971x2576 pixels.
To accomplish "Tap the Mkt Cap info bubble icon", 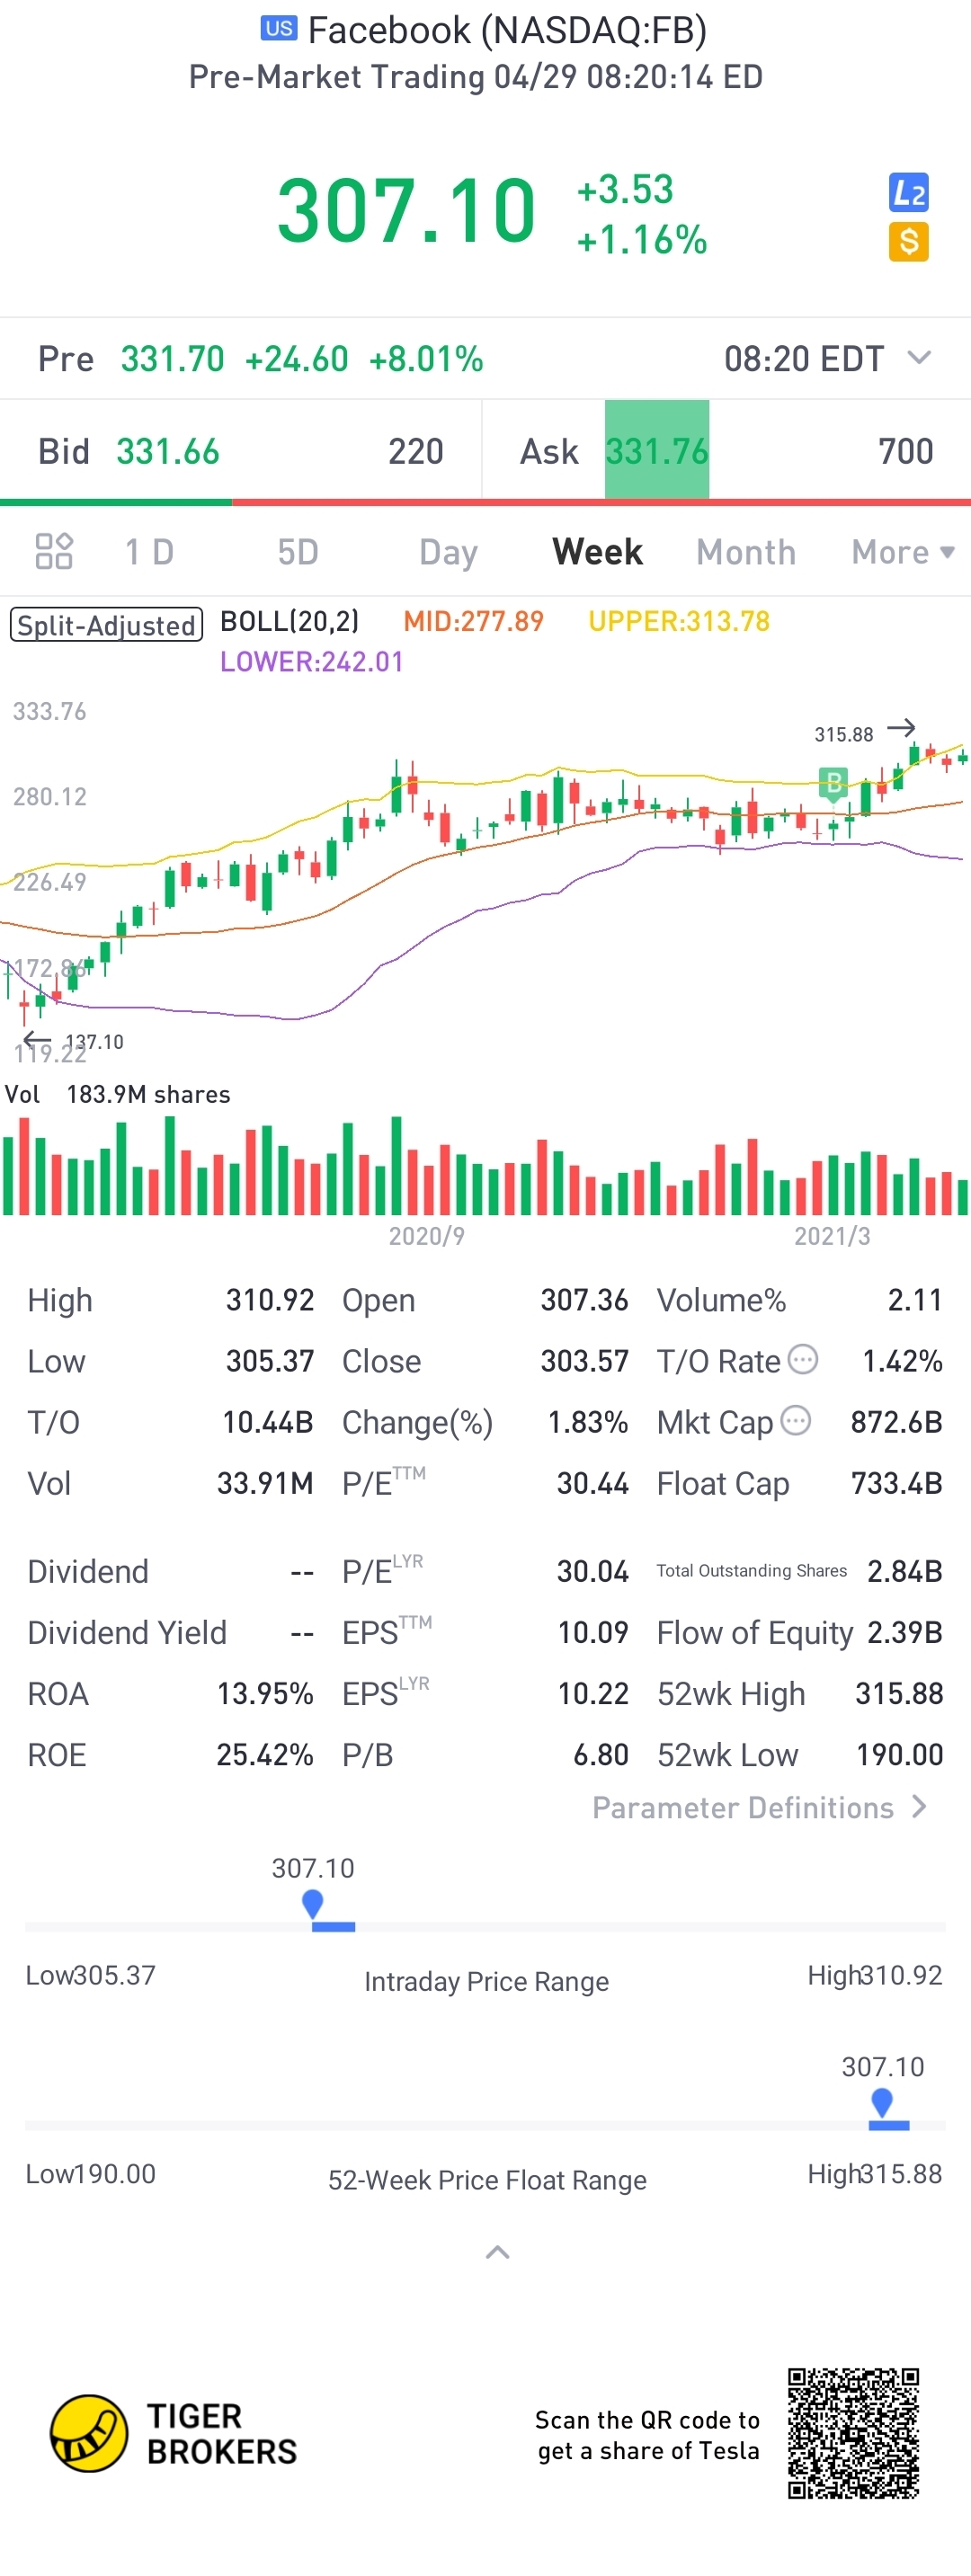I will [x=795, y=1420].
